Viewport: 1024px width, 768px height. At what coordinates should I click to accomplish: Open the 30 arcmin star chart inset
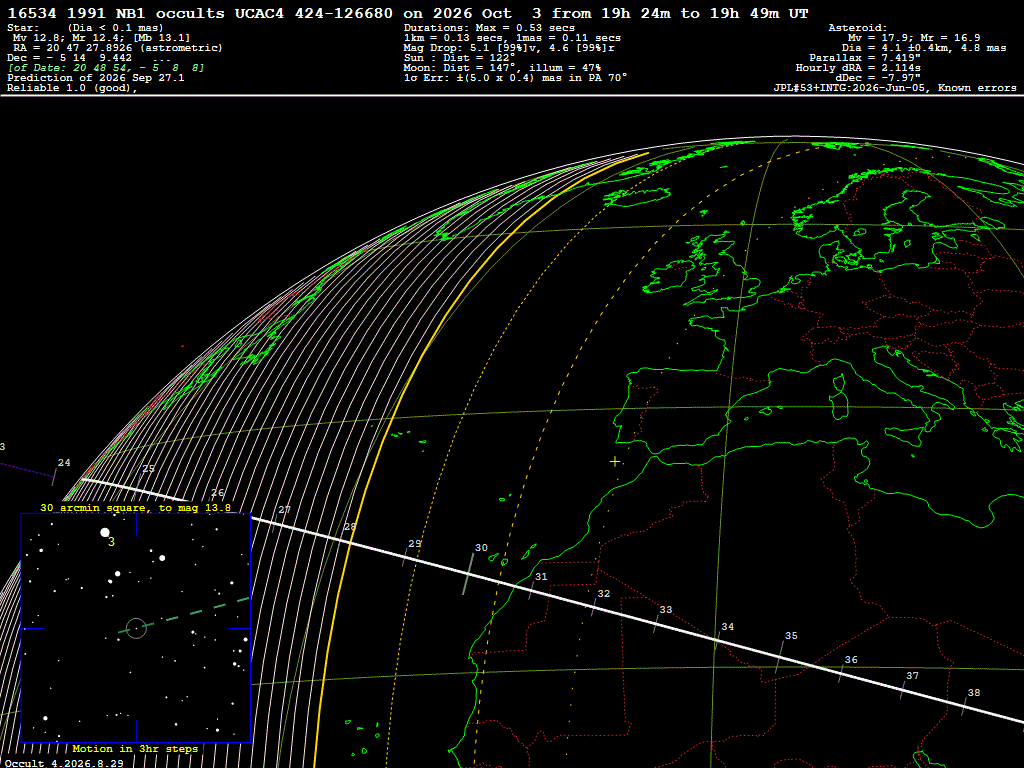136,628
